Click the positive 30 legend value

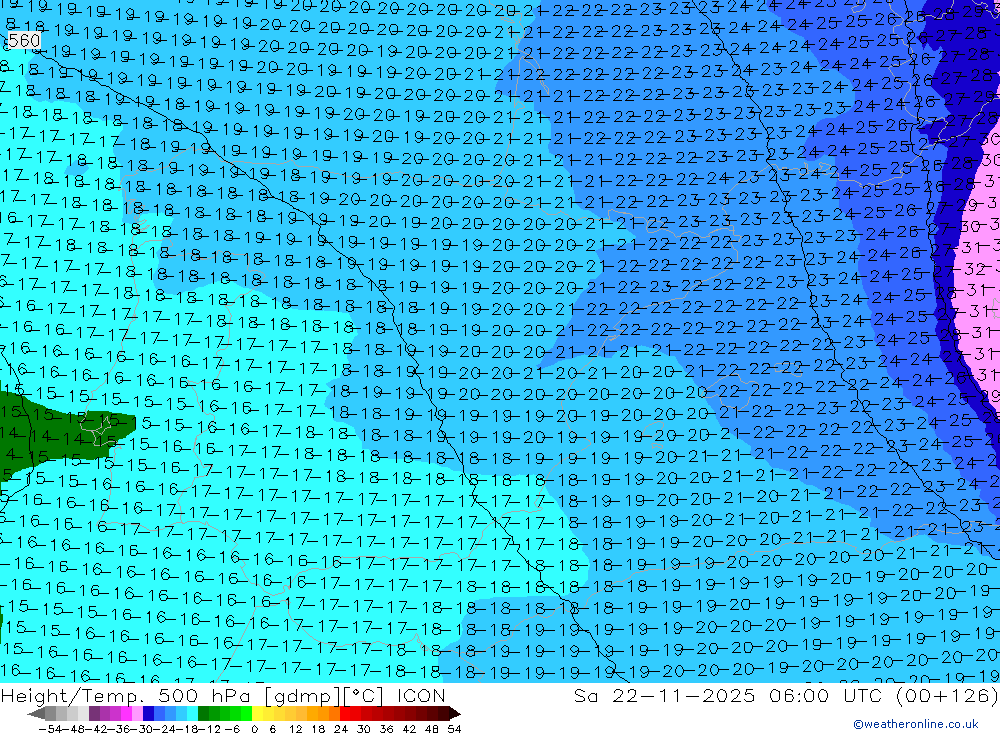(364, 729)
